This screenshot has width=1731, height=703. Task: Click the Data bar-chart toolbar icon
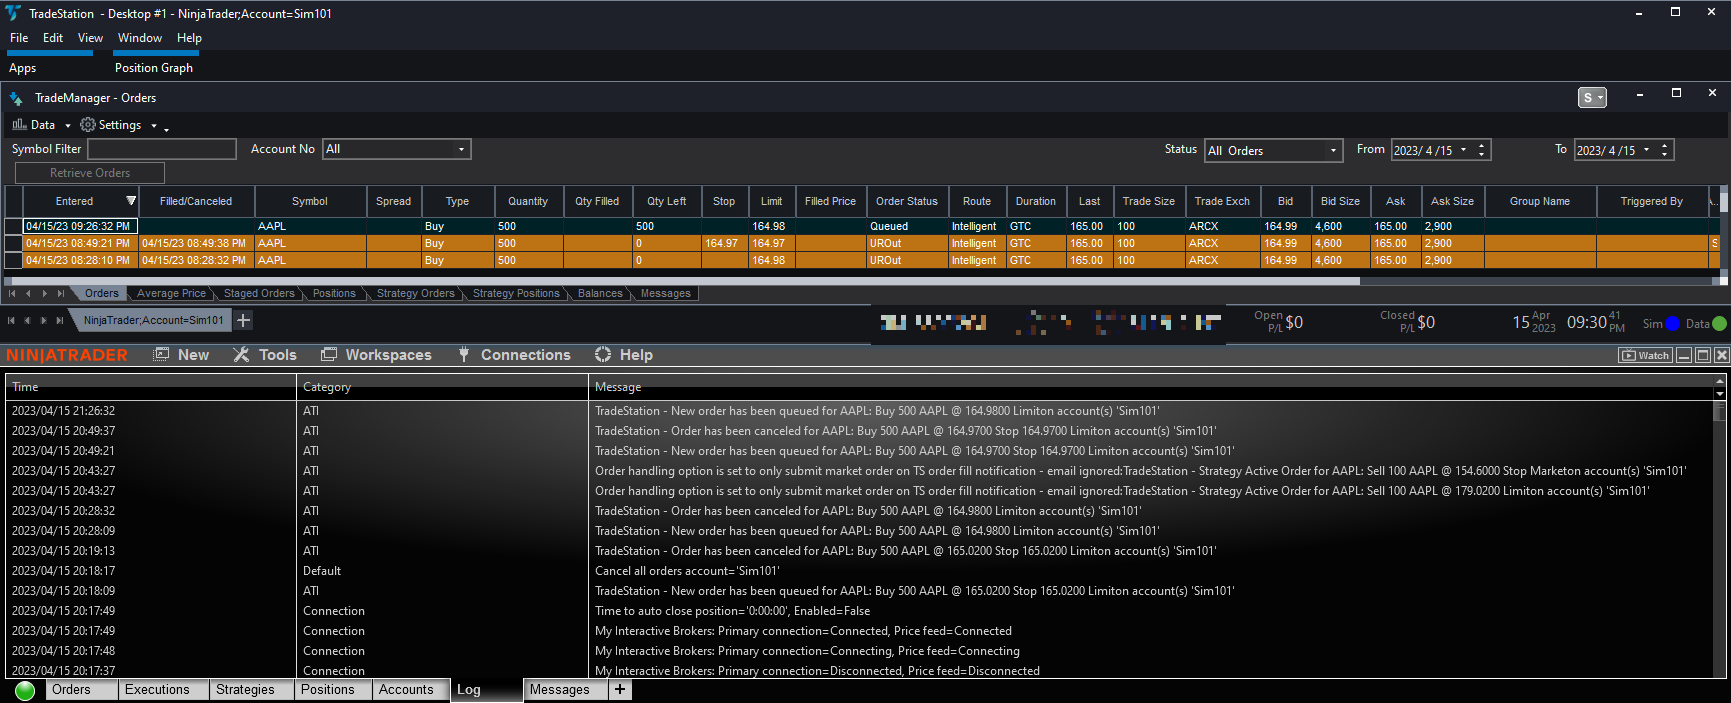19,125
